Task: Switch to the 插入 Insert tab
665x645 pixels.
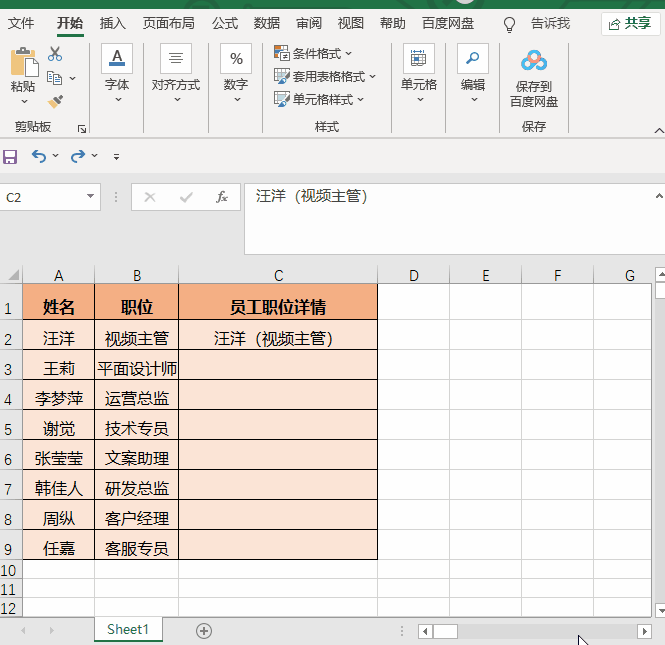Action: [x=112, y=23]
